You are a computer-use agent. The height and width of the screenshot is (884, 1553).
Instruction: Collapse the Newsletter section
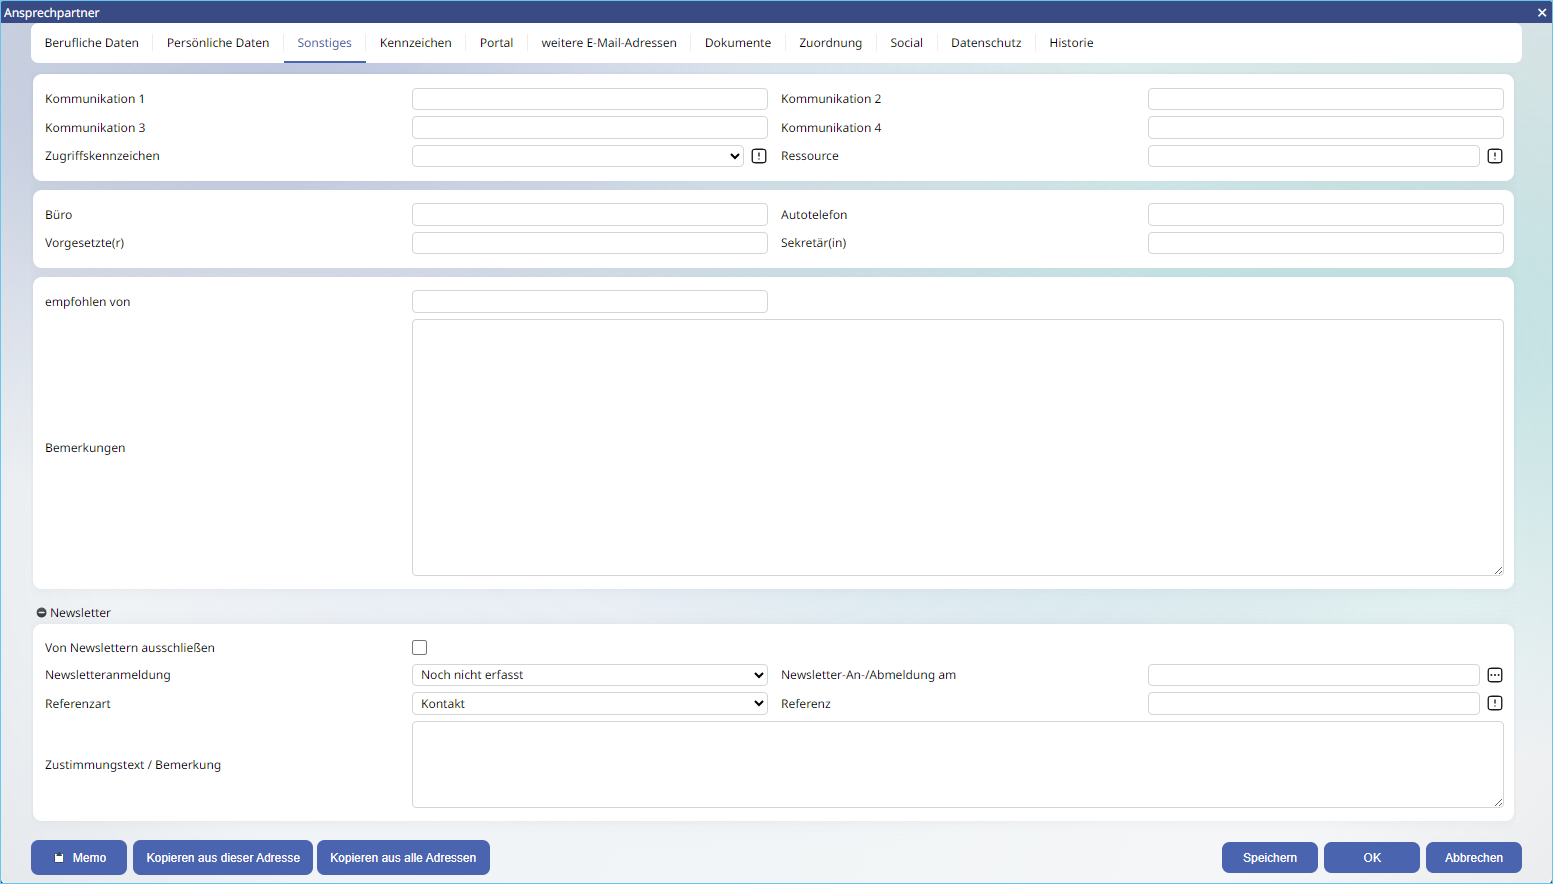coord(42,613)
